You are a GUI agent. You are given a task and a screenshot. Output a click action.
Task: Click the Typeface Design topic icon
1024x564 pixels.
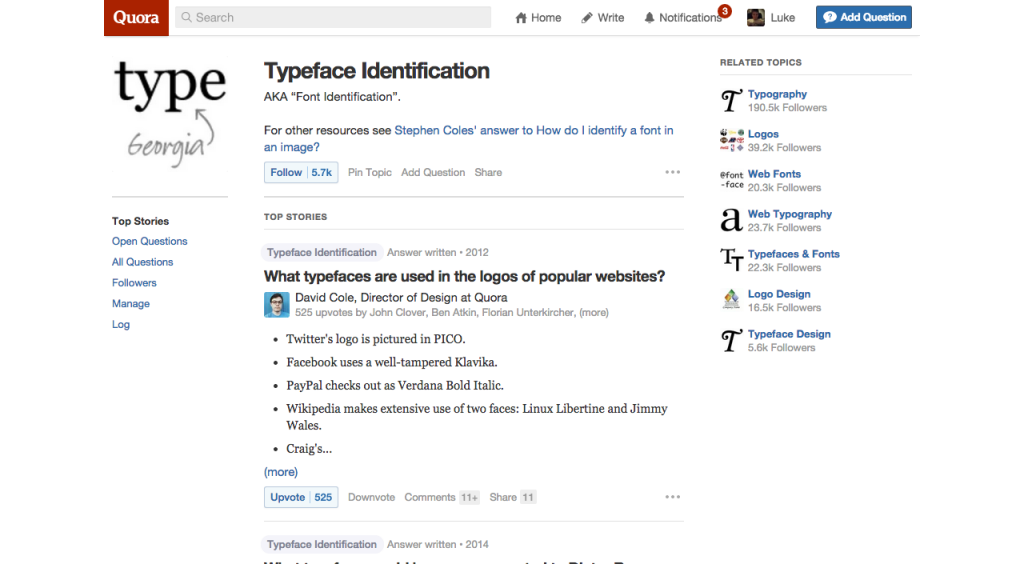(x=731, y=340)
